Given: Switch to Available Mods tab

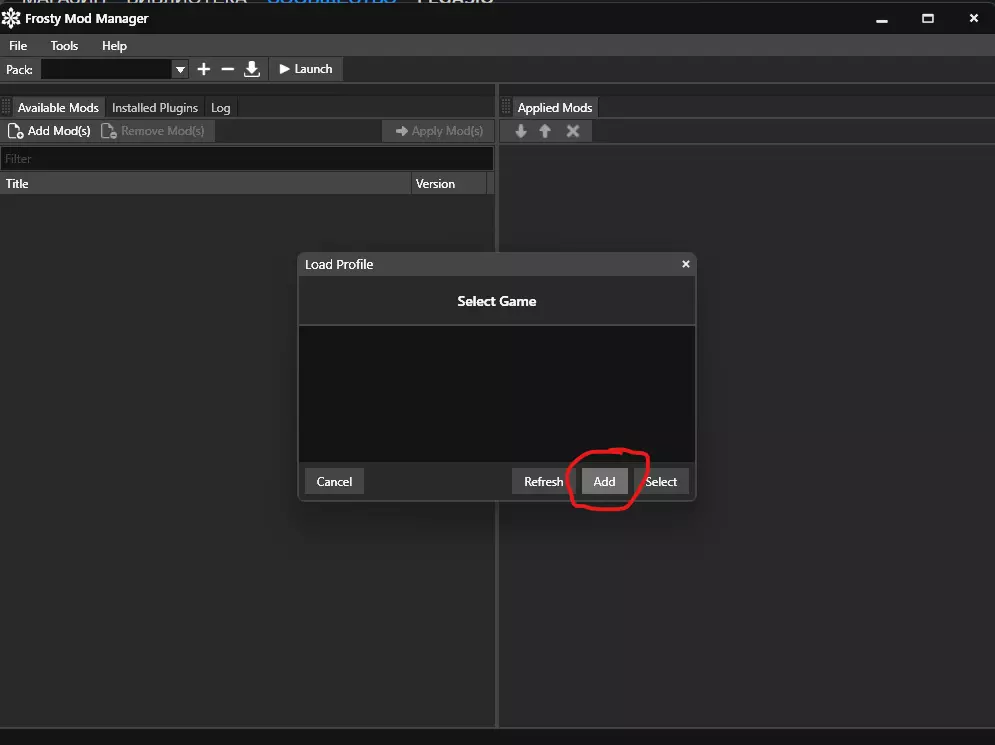Looking at the screenshot, I should (58, 108).
